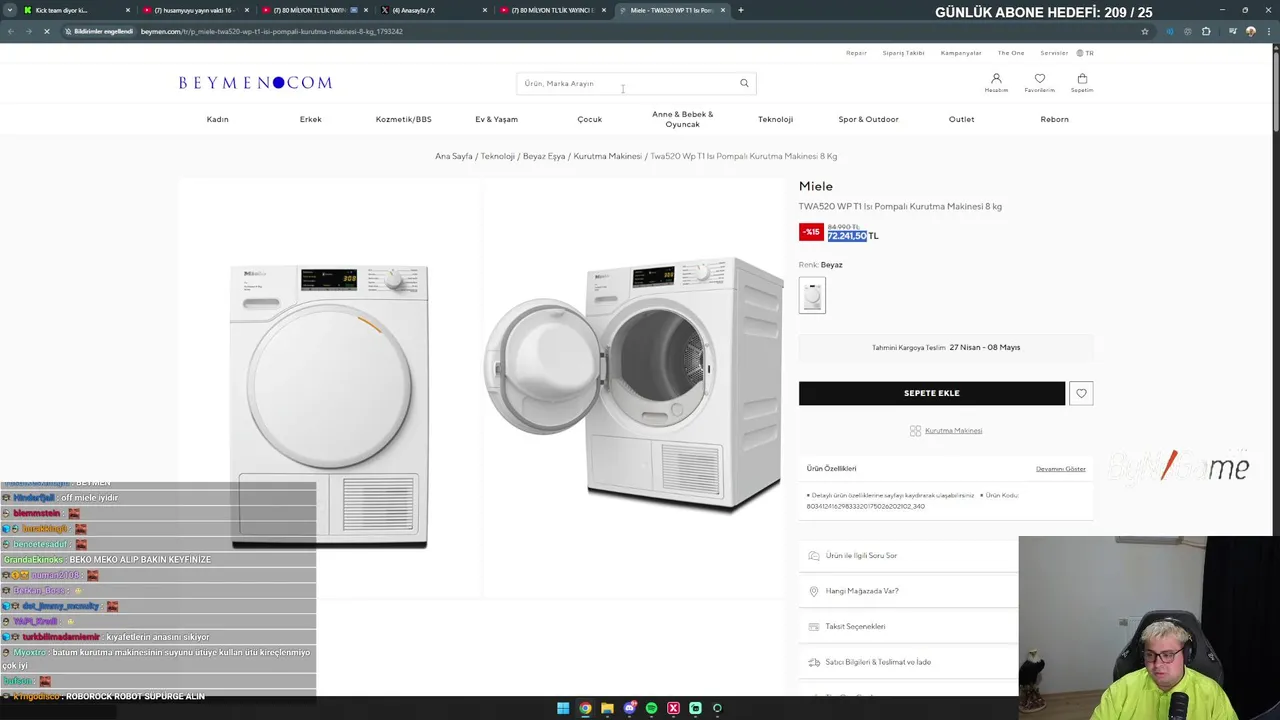Click the Devamını Göster link

pos(1061,469)
